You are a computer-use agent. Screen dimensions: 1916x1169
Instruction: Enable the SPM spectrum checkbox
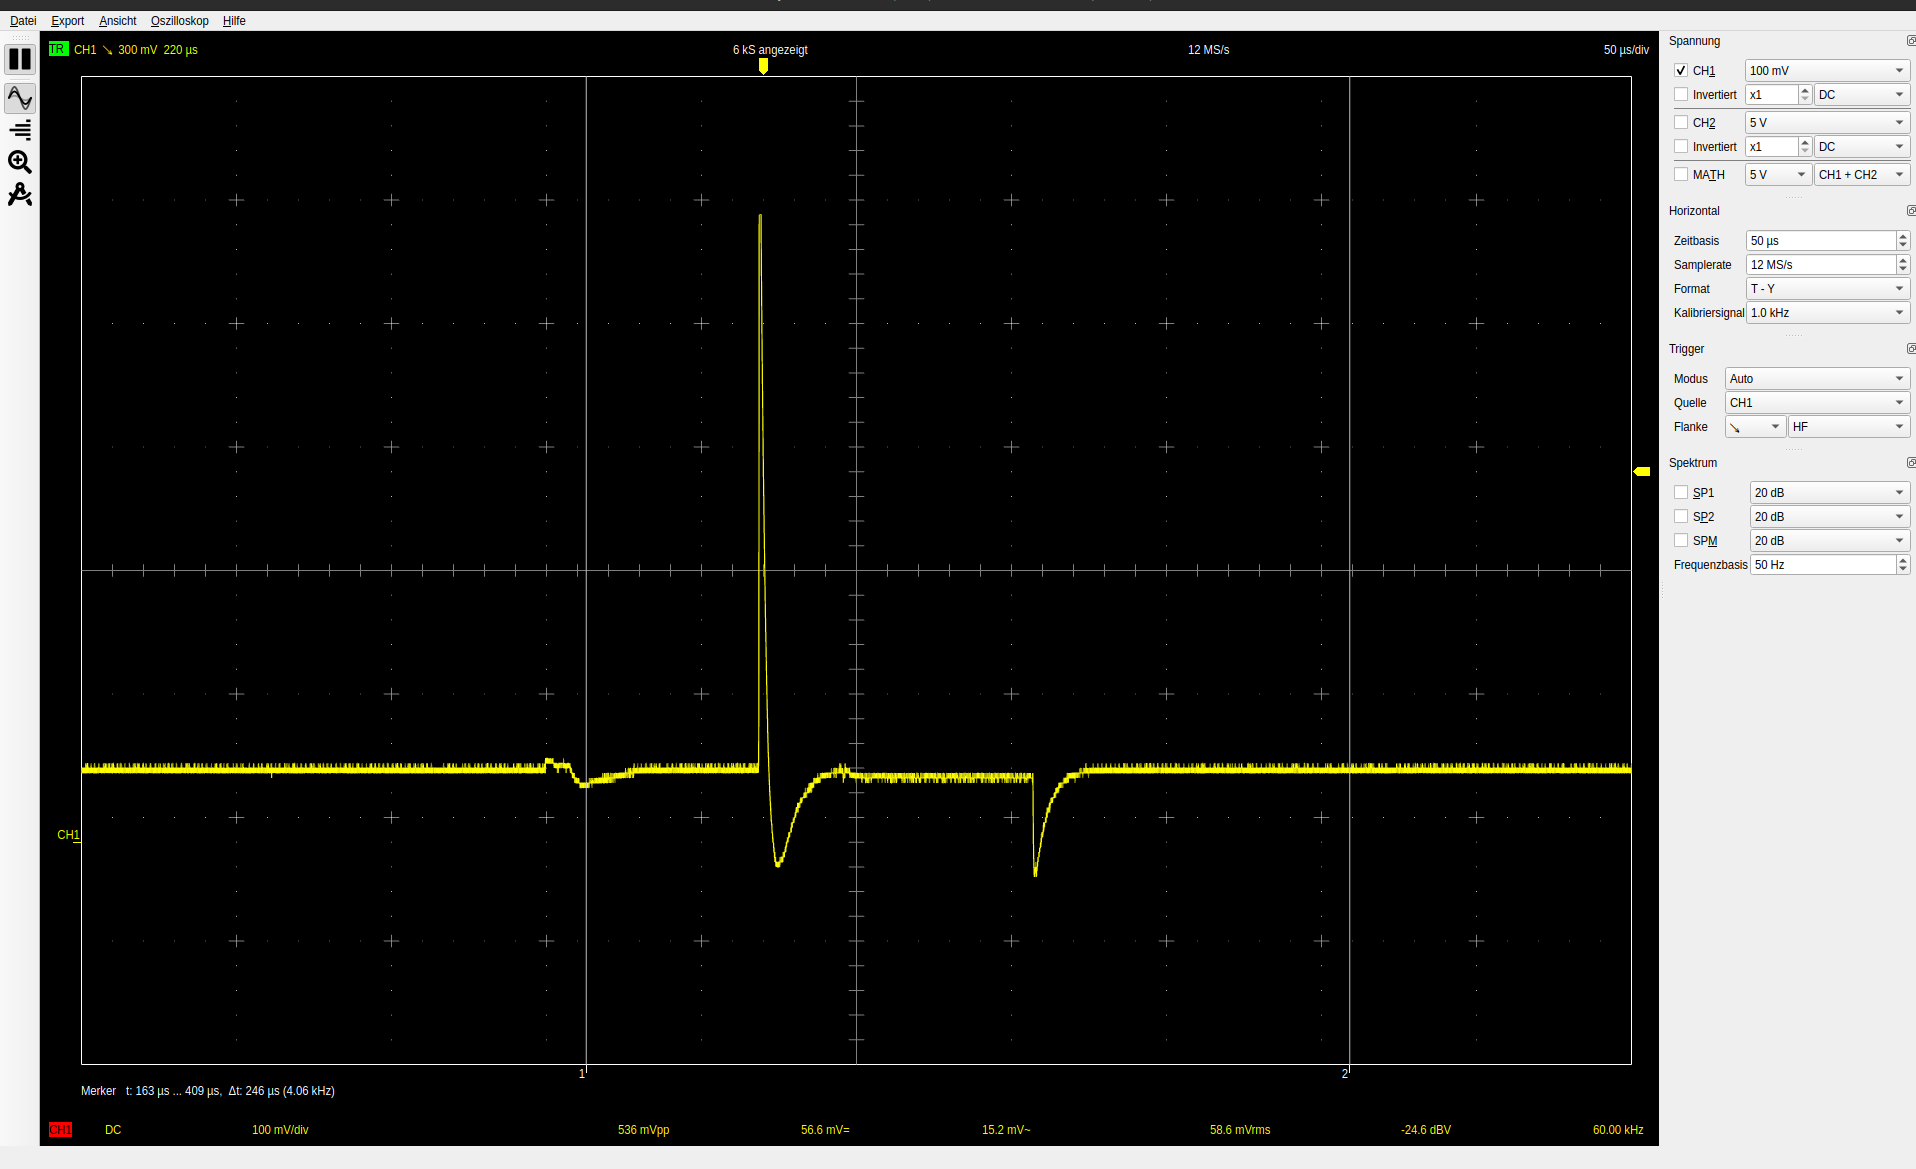[1681, 541]
